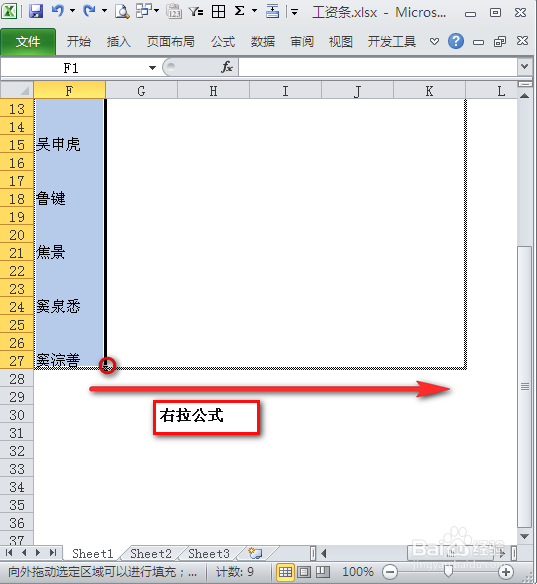Open Excel Help question mark

coord(455,41)
